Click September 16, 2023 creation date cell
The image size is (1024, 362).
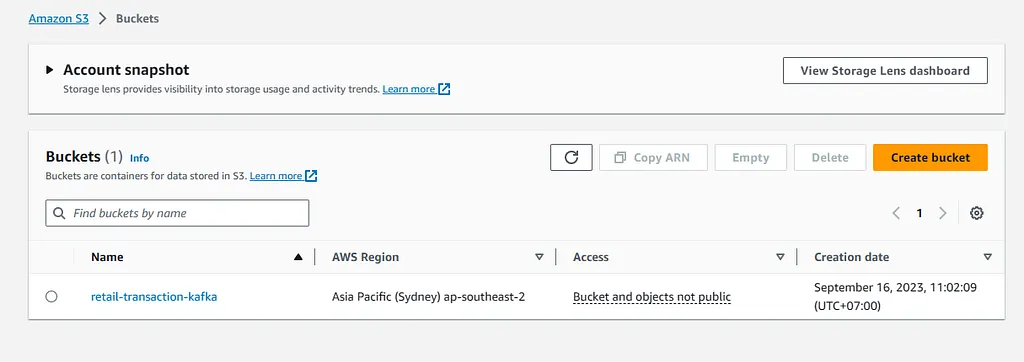tap(895, 297)
